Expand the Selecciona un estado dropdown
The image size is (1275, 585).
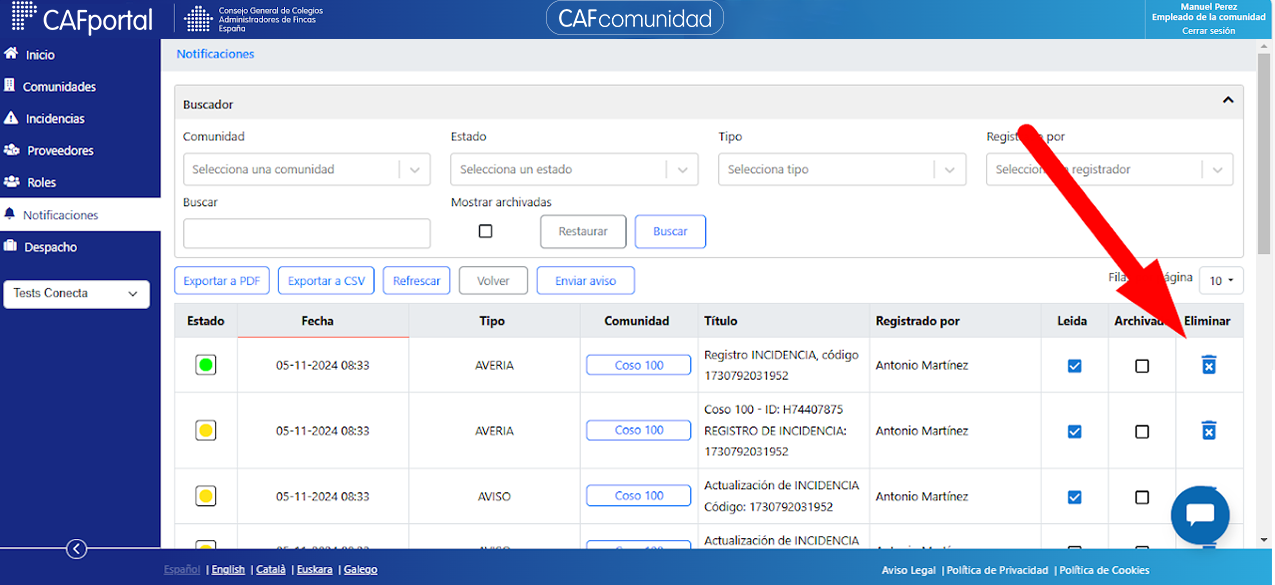point(574,169)
